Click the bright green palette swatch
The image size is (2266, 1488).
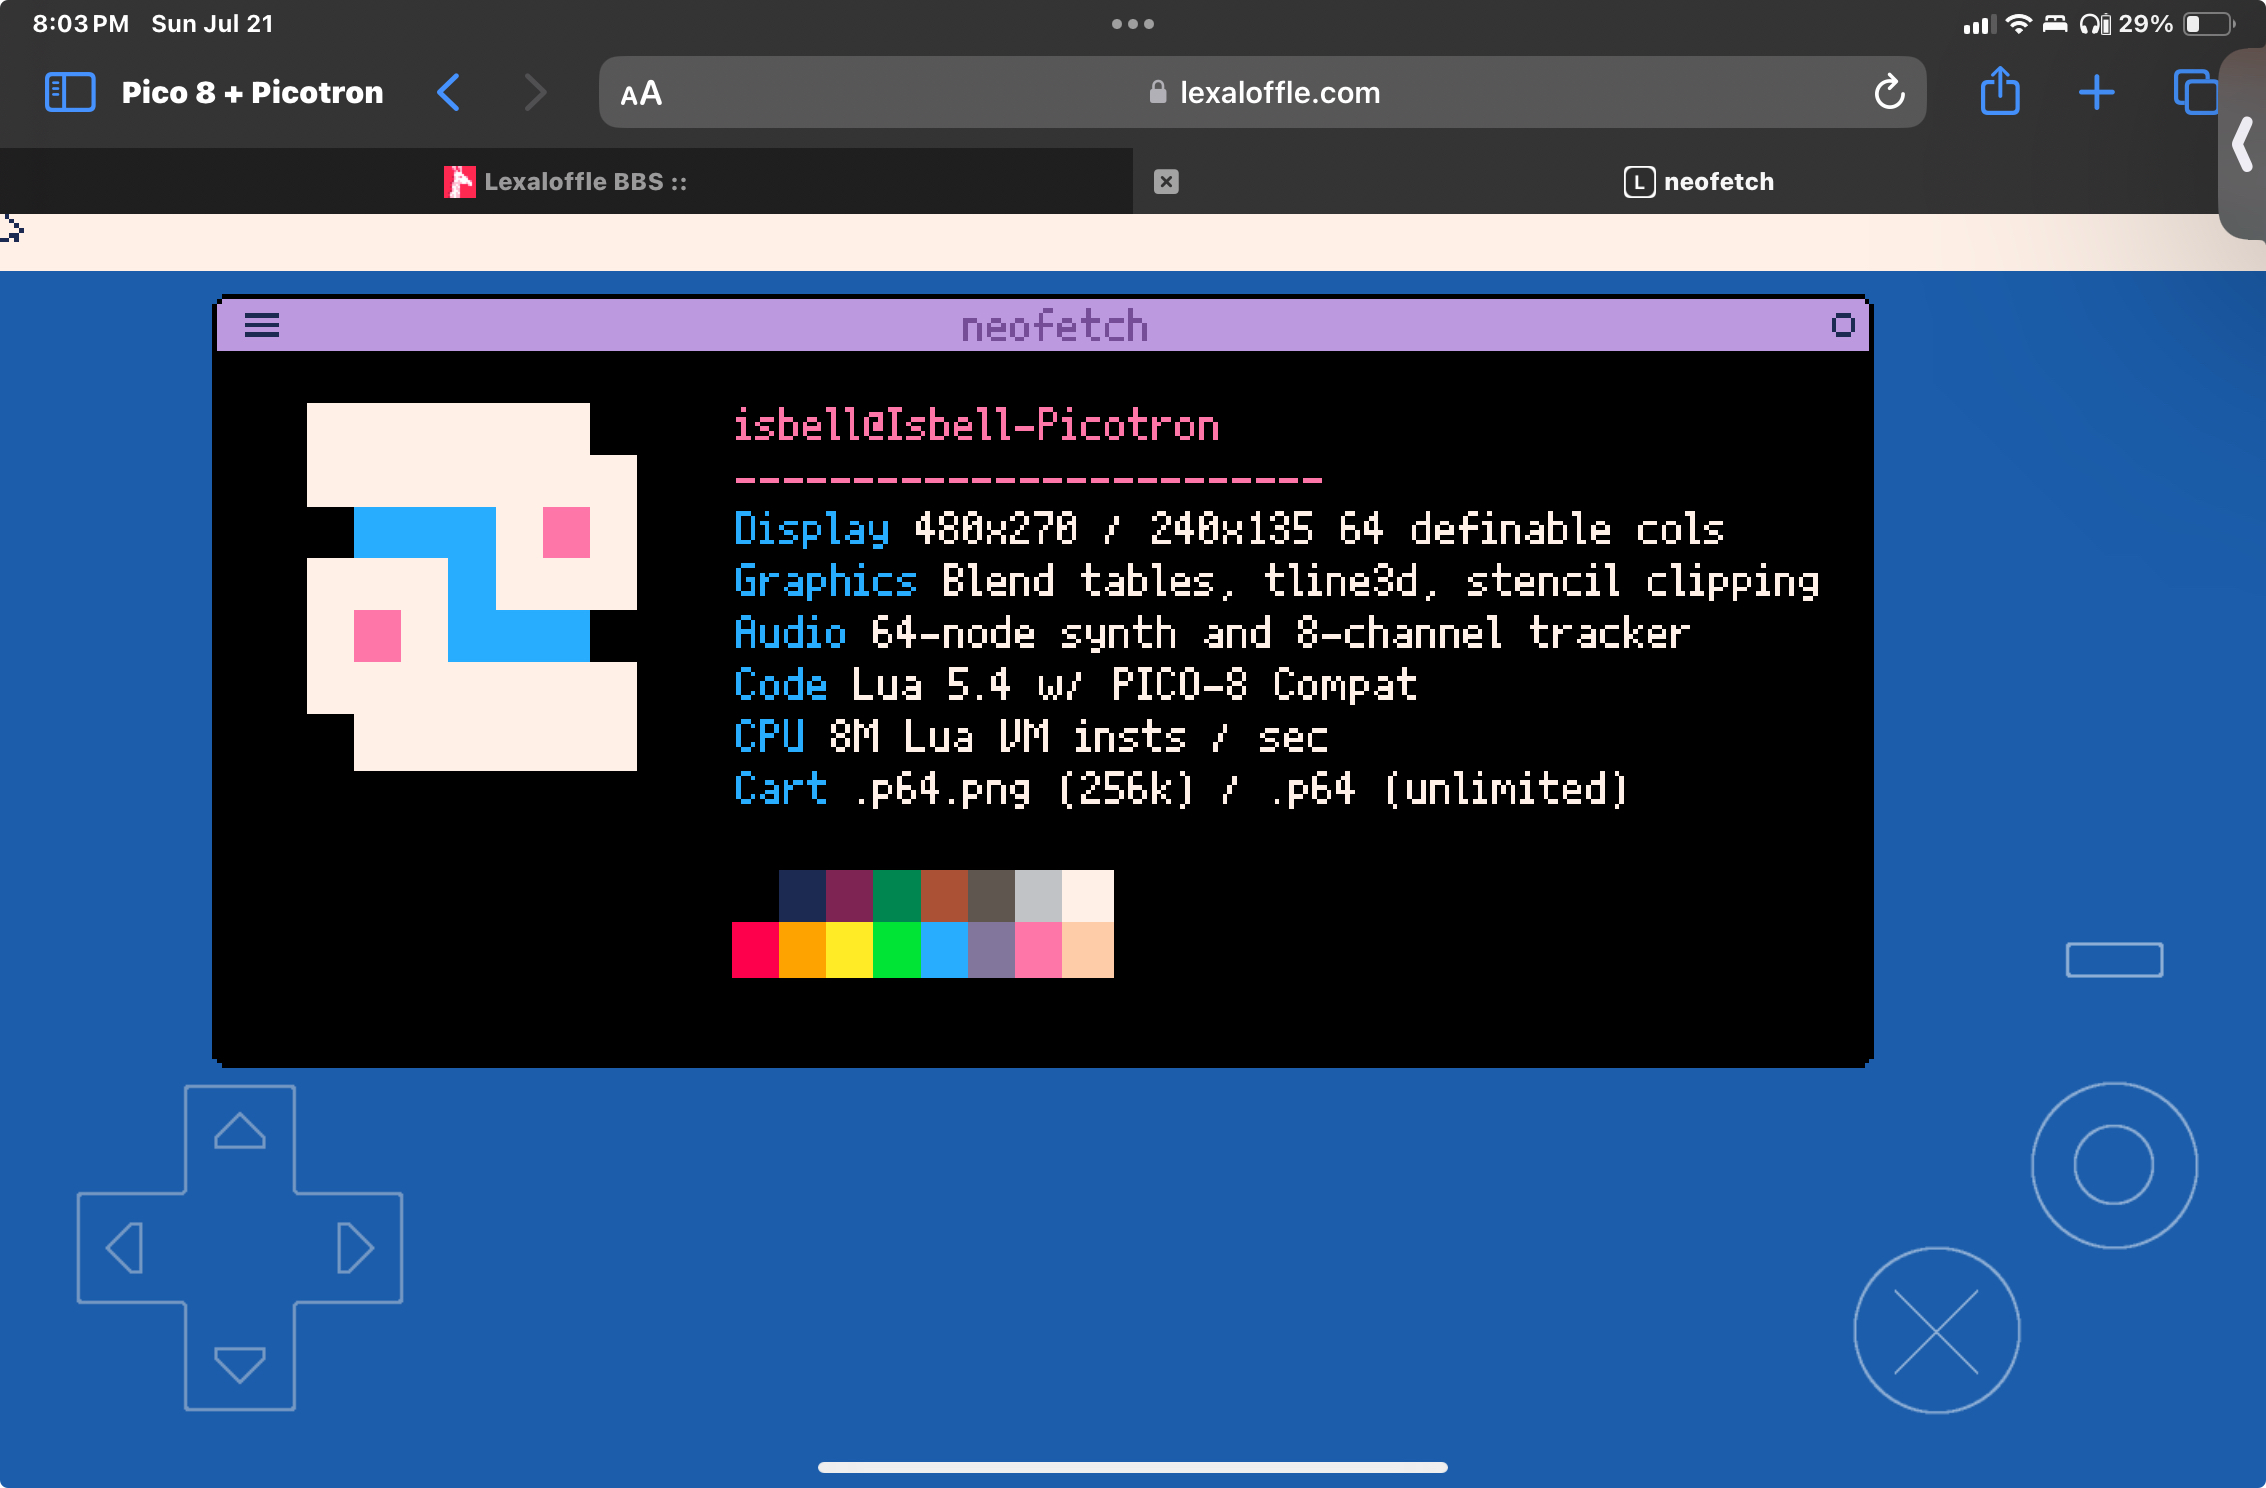tap(896, 950)
